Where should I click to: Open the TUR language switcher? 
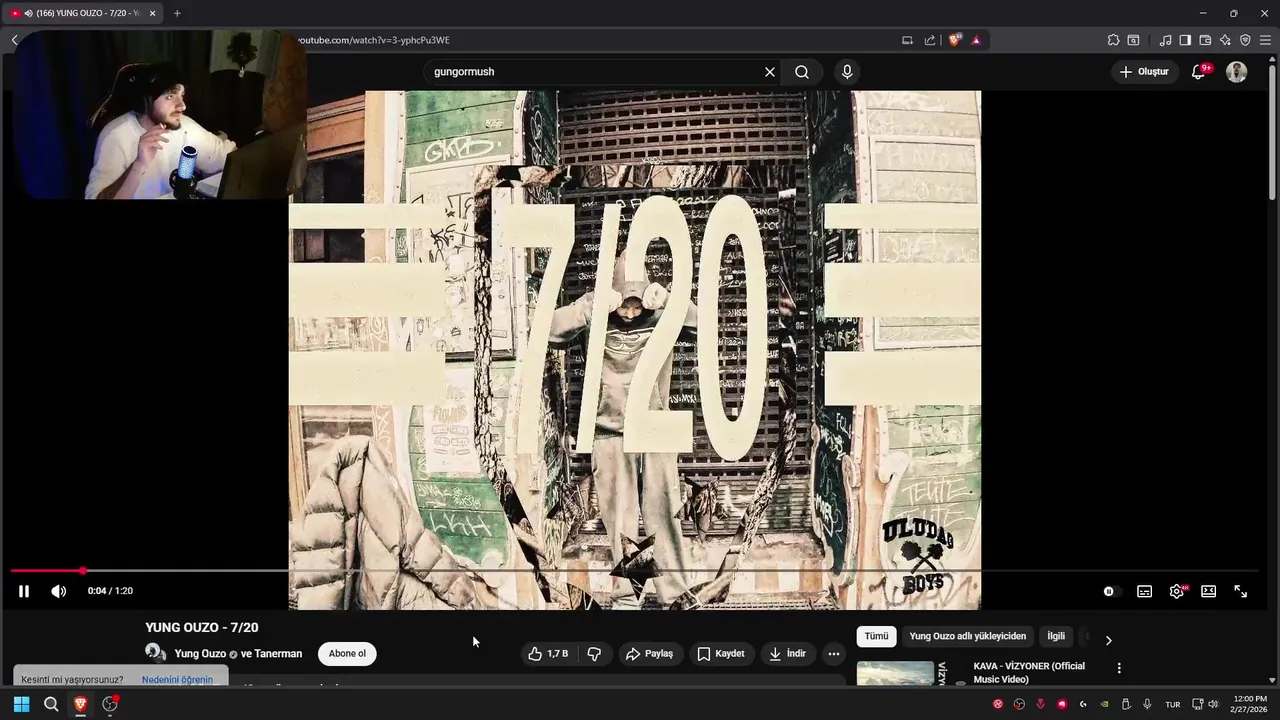(1173, 704)
